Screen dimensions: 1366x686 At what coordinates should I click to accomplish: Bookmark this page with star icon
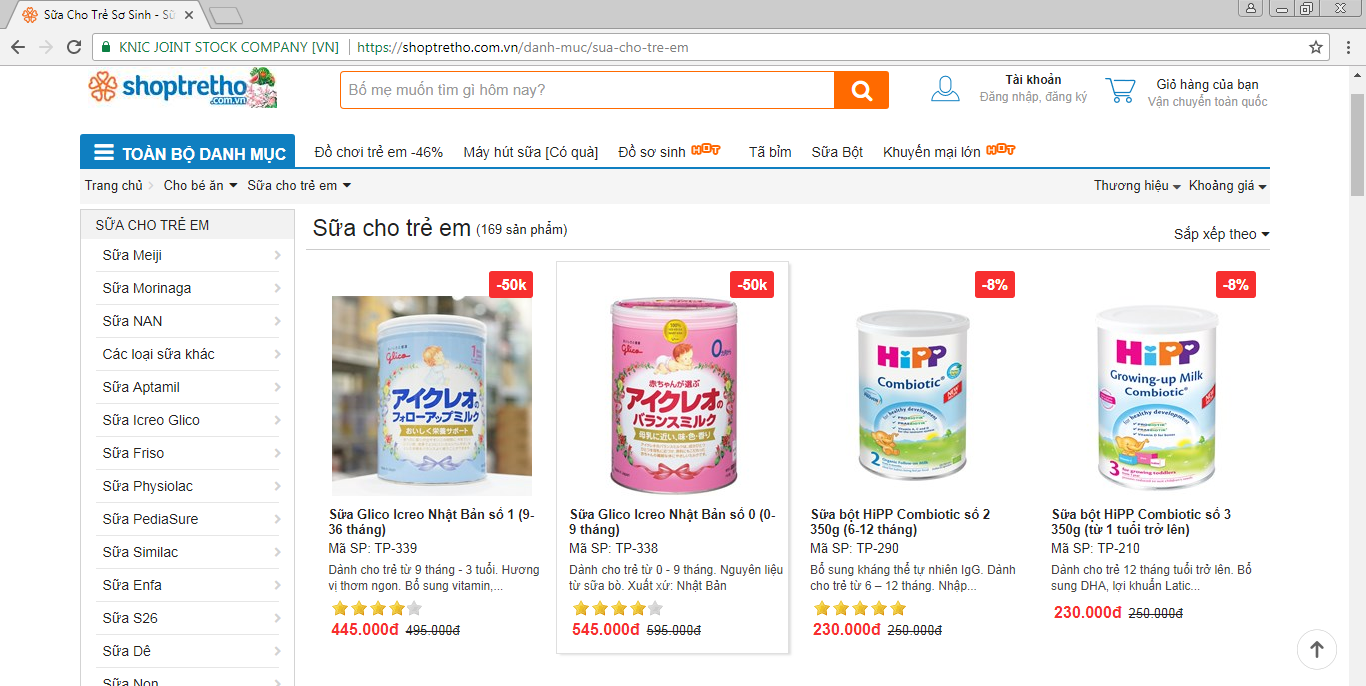point(1316,47)
